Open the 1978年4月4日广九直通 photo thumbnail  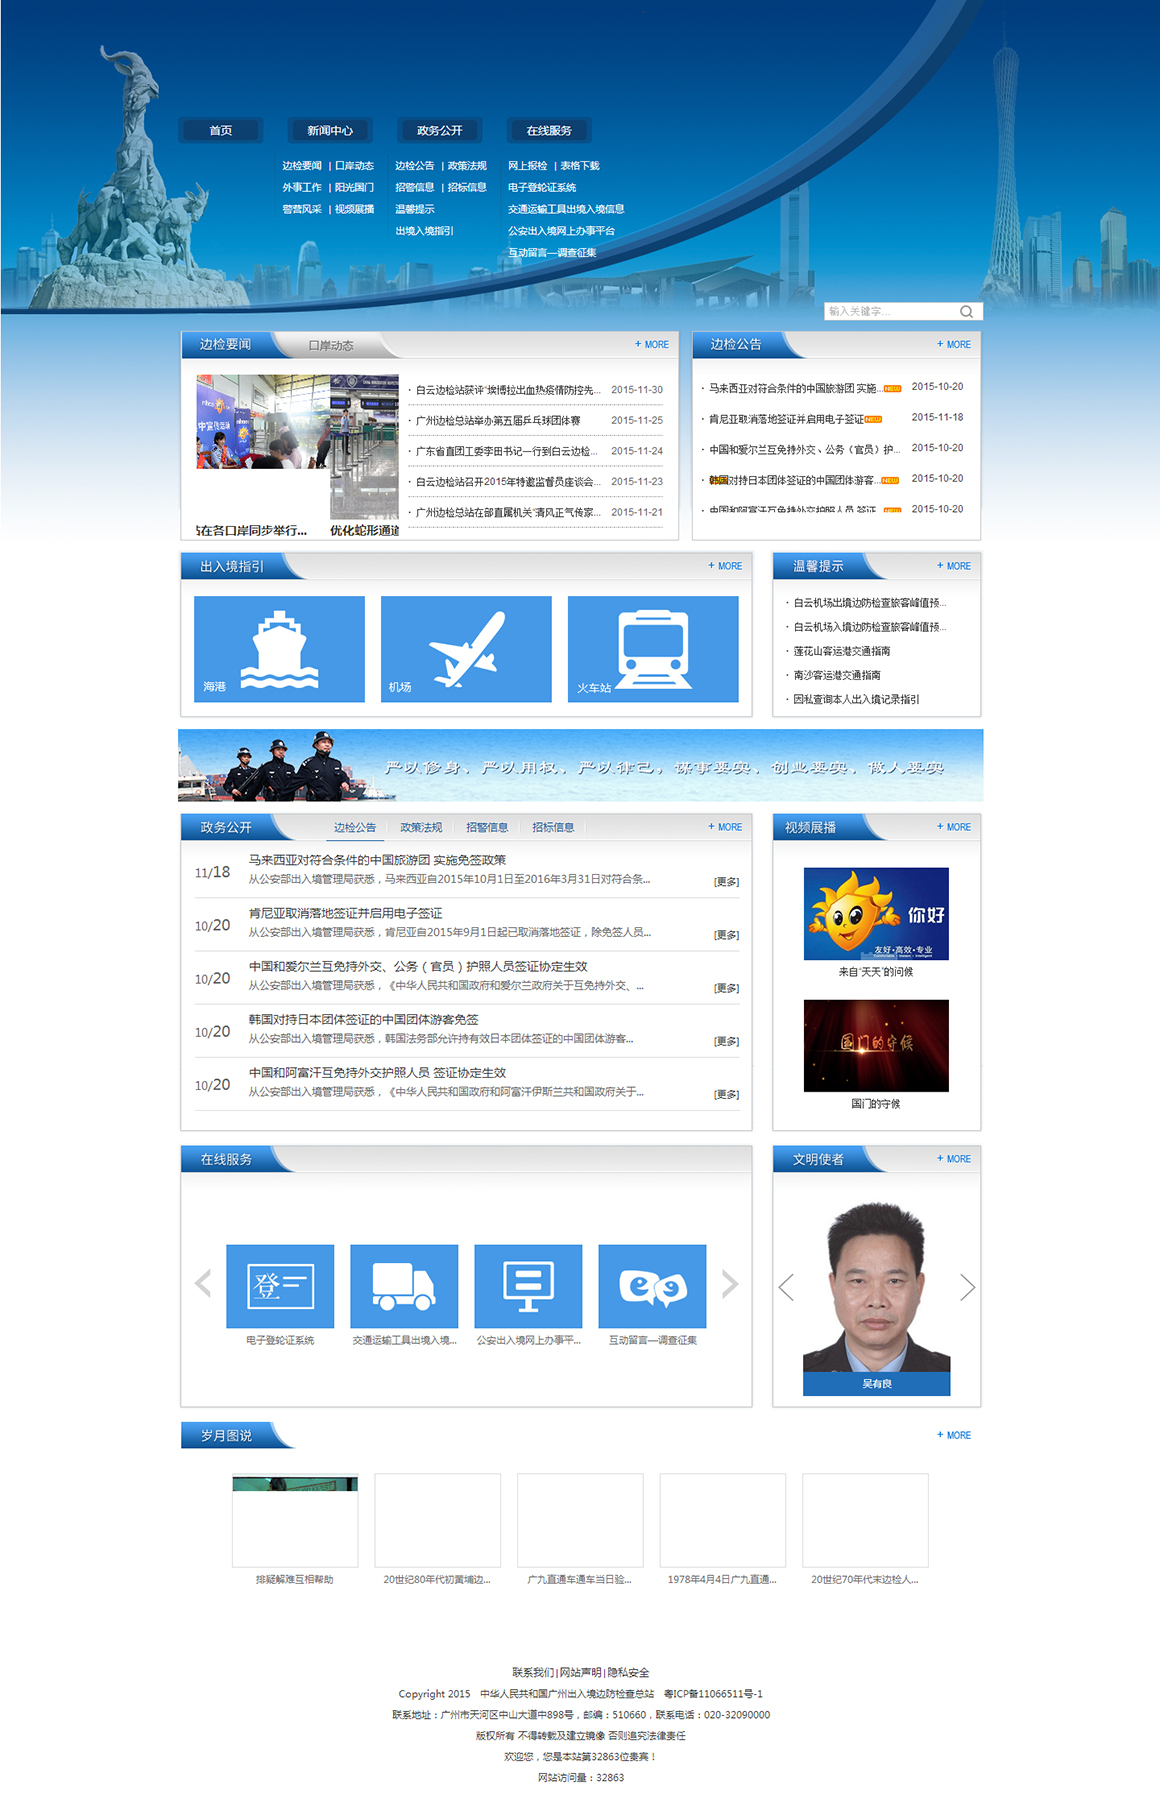tap(723, 1520)
